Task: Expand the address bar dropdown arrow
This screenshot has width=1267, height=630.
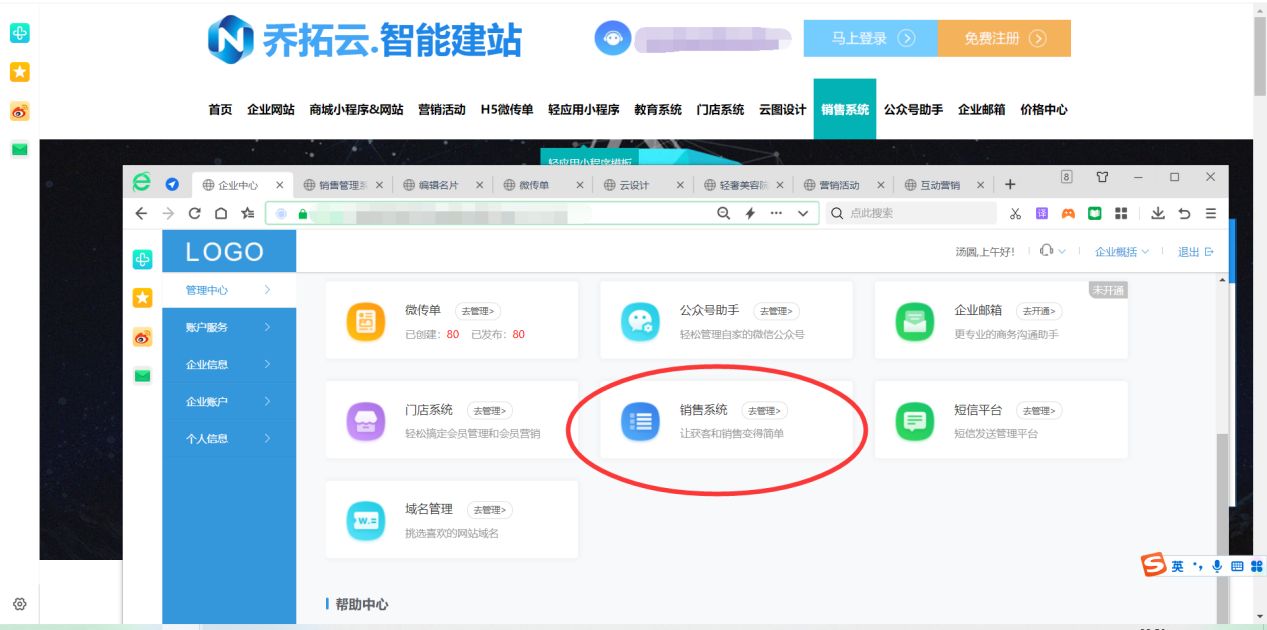Action: 802,213
